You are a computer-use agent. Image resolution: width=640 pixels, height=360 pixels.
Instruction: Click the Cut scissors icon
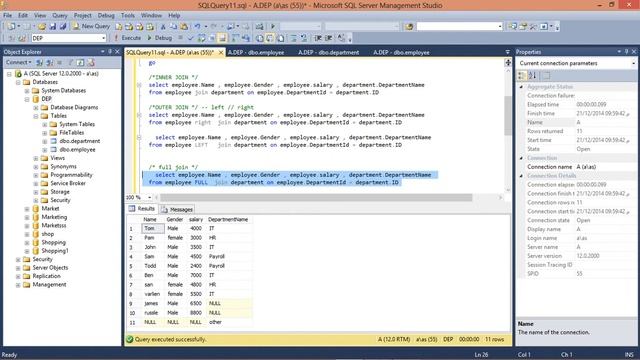click(x=163, y=27)
